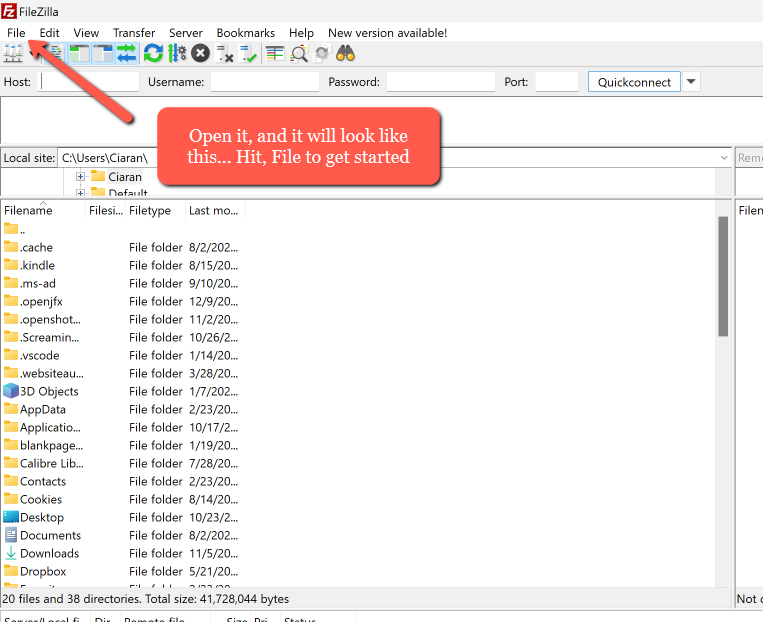The image size is (763, 622).
Task: Select the Documents icon in file list
Action: (11, 535)
